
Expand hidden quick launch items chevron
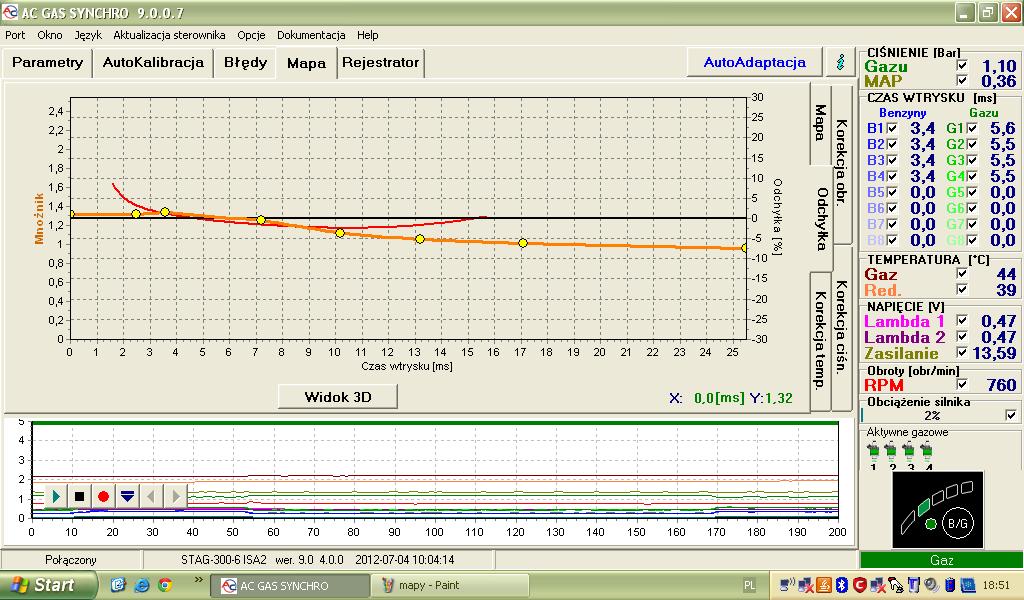pos(198,580)
